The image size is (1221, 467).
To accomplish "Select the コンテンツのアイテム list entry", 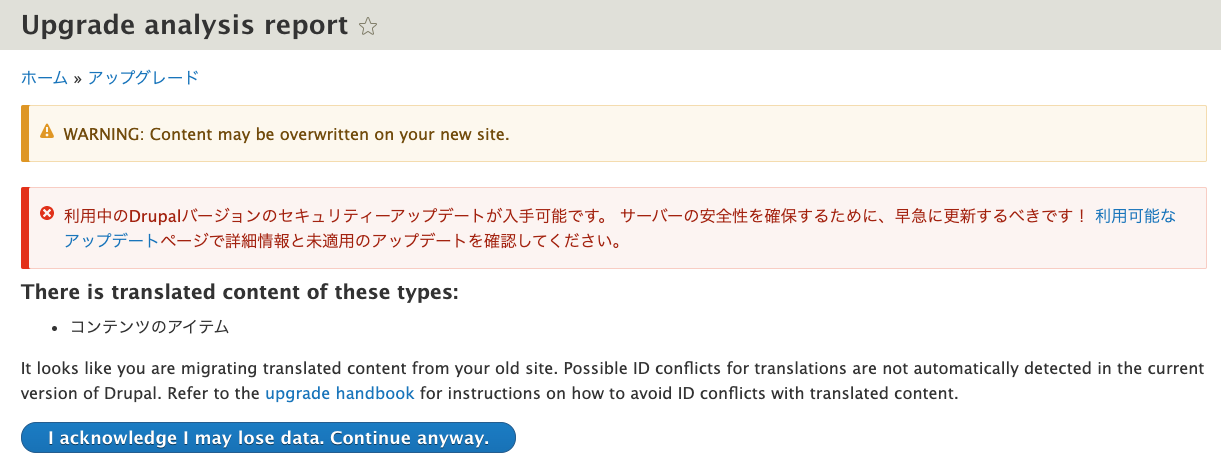I will click(149, 327).
